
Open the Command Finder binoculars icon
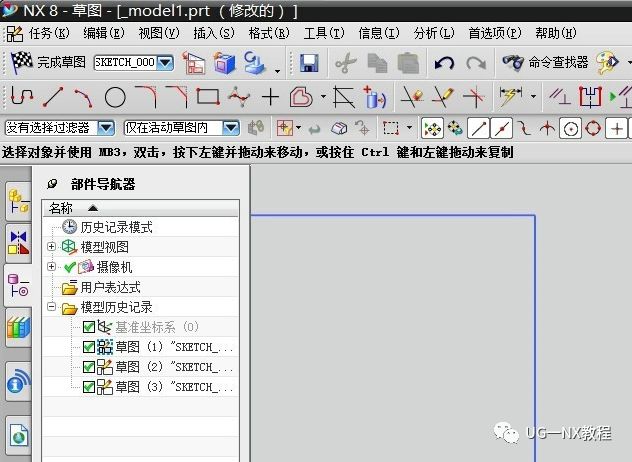tap(513, 62)
